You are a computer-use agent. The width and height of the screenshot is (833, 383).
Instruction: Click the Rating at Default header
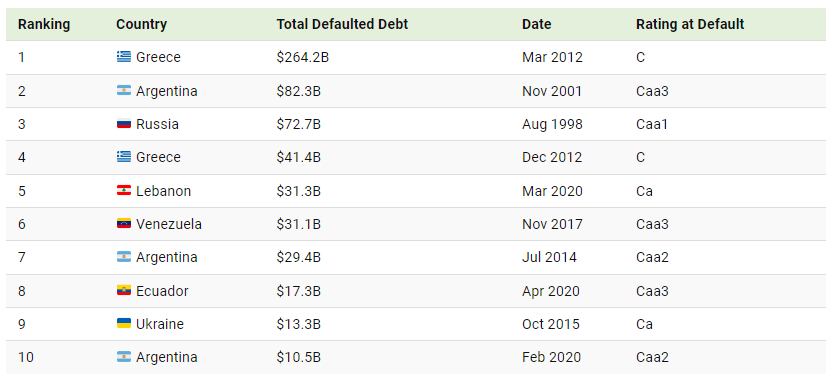point(690,24)
